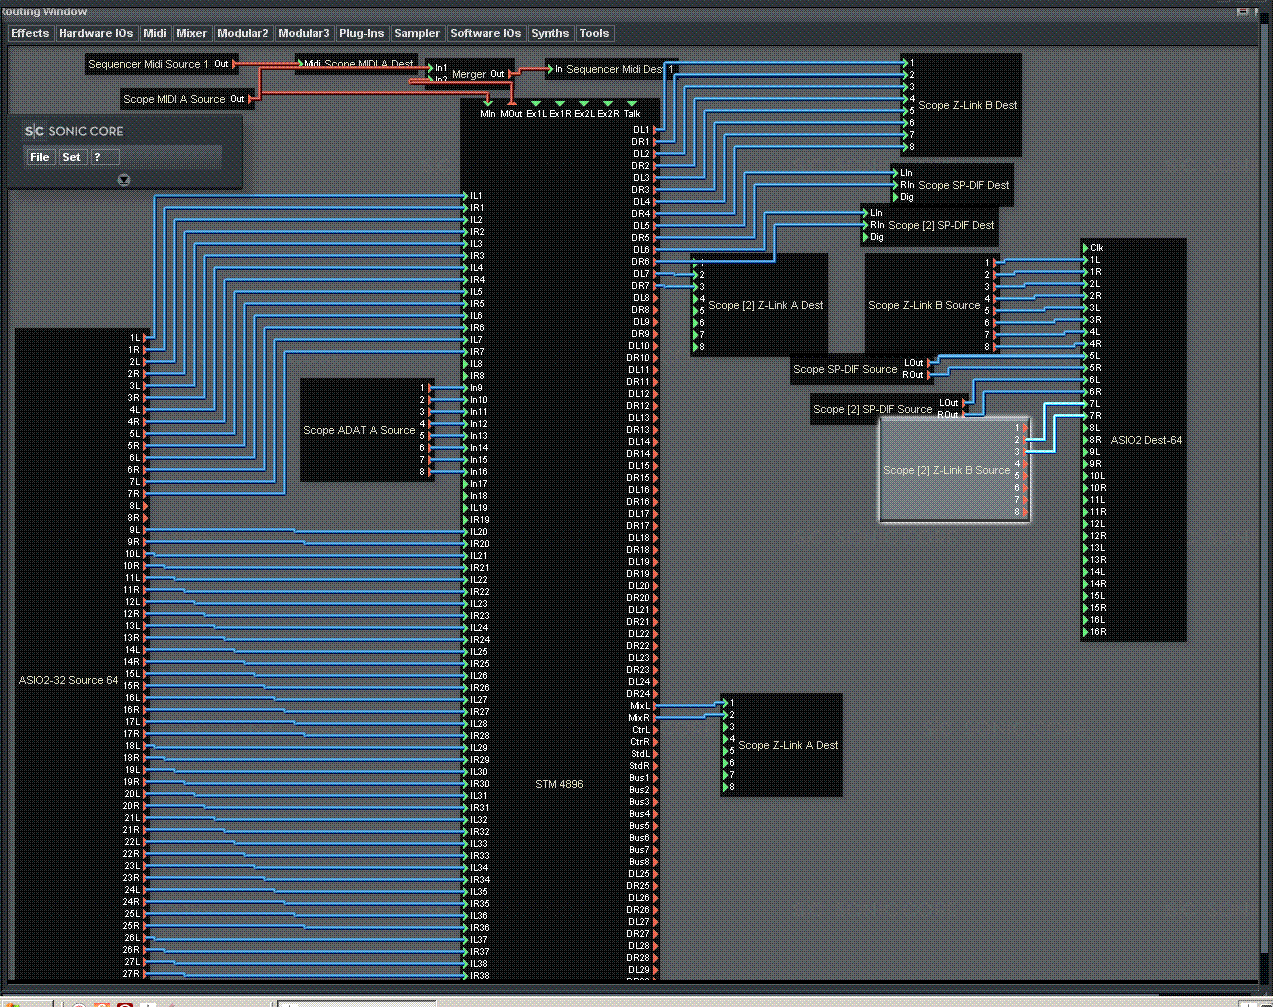Click the CtrL output port on STM 4896
1273x1007 pixels.
pos(655,730)
